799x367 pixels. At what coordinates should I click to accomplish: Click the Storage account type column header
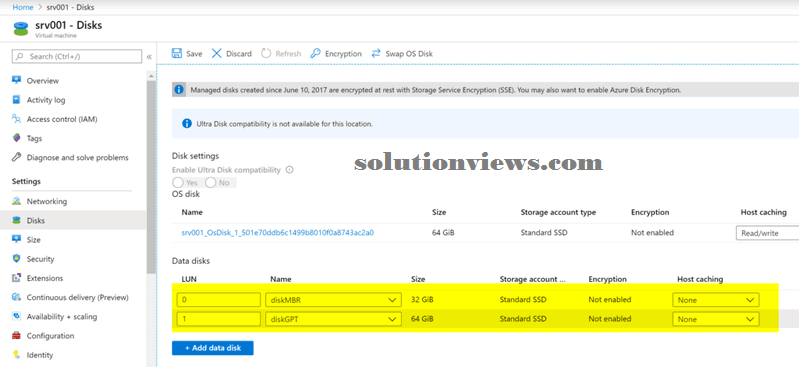tap(558, 212)
